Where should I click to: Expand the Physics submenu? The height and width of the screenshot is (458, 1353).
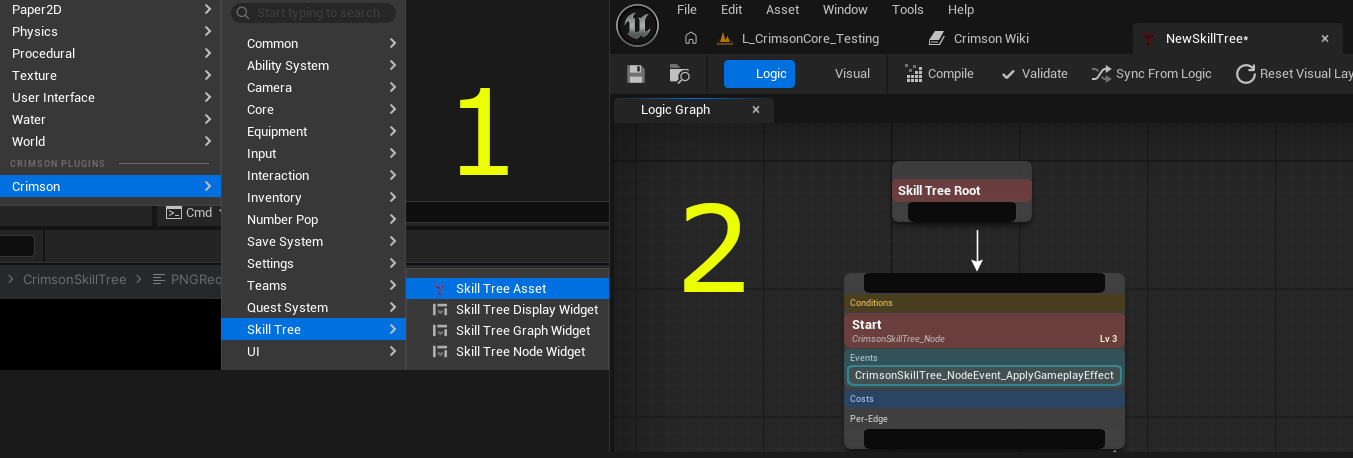[x=110, y=32]
